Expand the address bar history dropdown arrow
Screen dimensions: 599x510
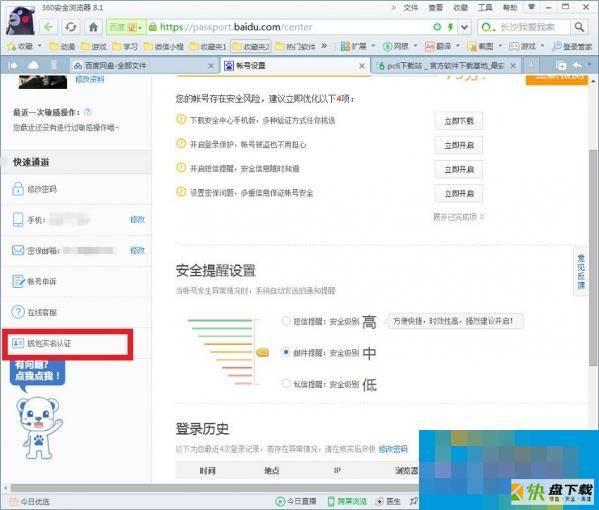[x=465, y=27]
